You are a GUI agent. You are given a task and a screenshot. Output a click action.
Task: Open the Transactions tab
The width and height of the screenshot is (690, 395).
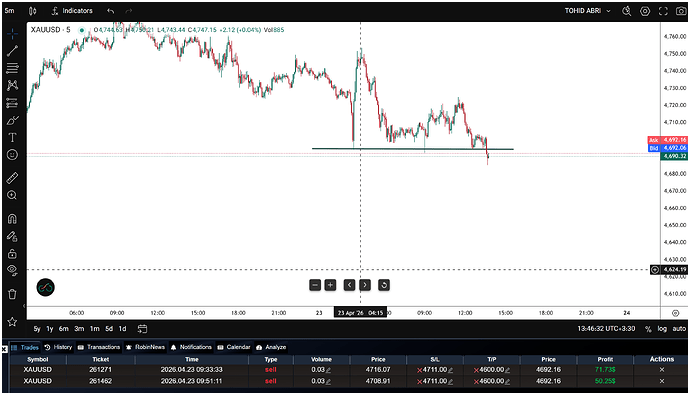pyautogui.click(x=99, y=347)
